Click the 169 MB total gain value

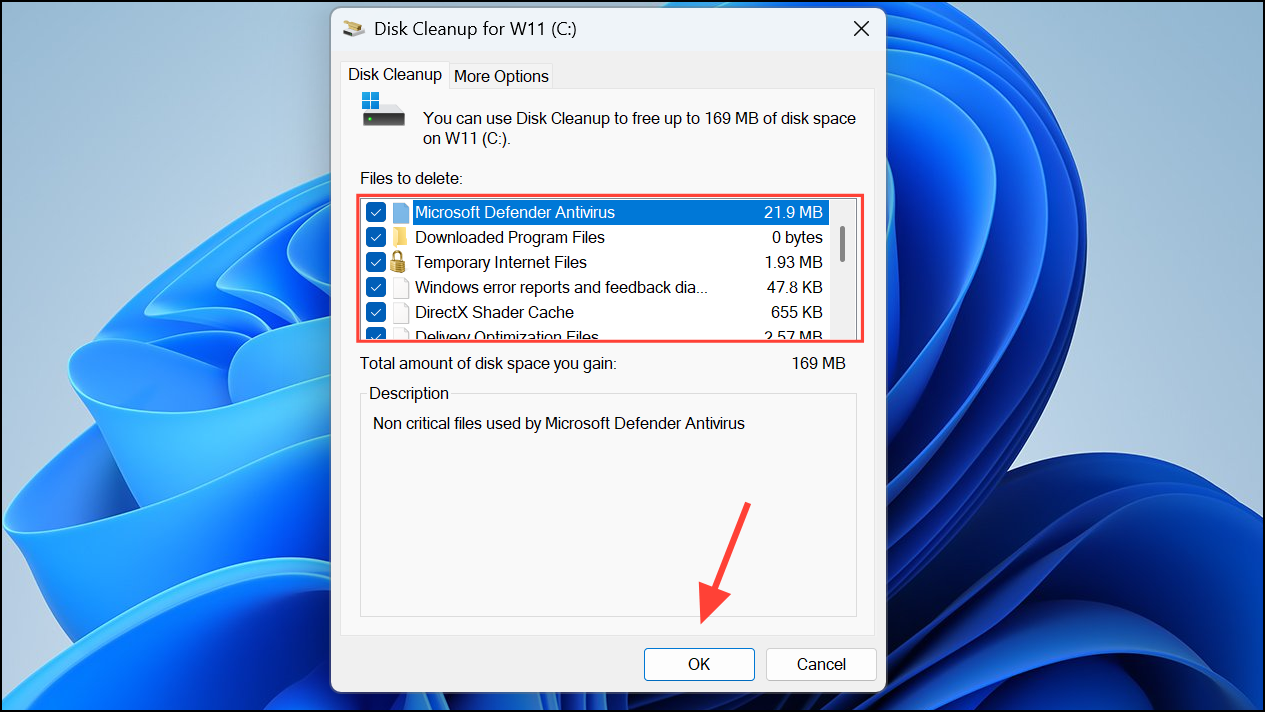pyautogui.click(x=819, y=363)
